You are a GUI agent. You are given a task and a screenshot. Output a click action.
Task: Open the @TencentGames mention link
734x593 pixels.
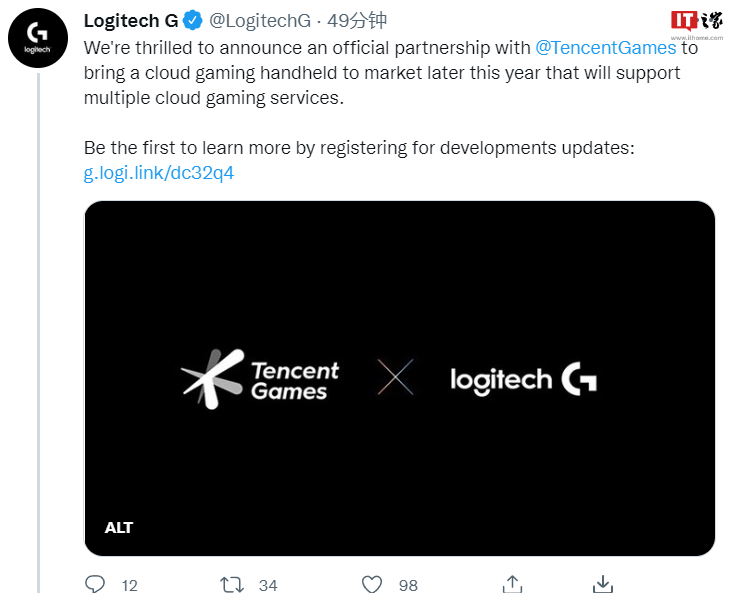(x=606, y=48)
